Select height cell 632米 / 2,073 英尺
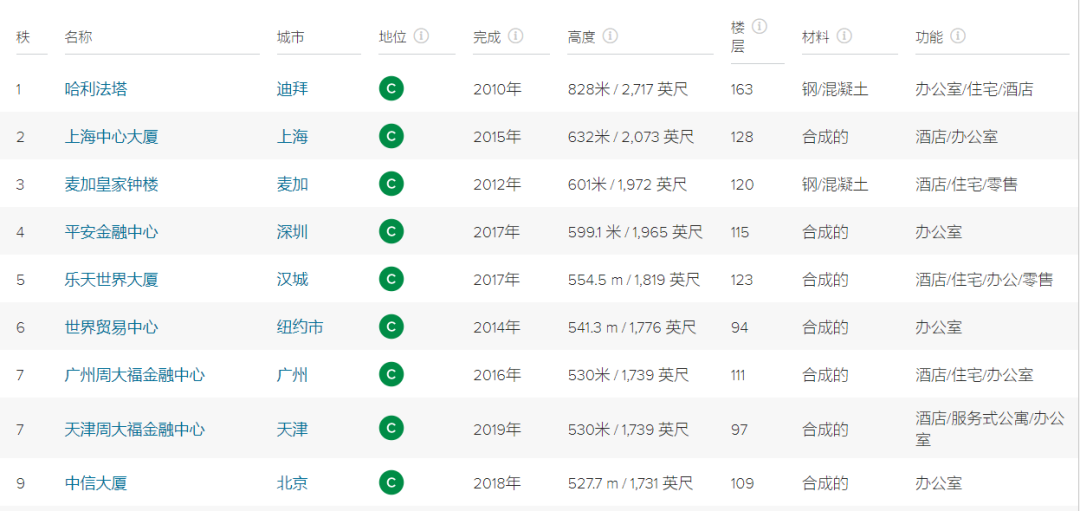Viewport: 1080px width, 511px height. point(631,136)
